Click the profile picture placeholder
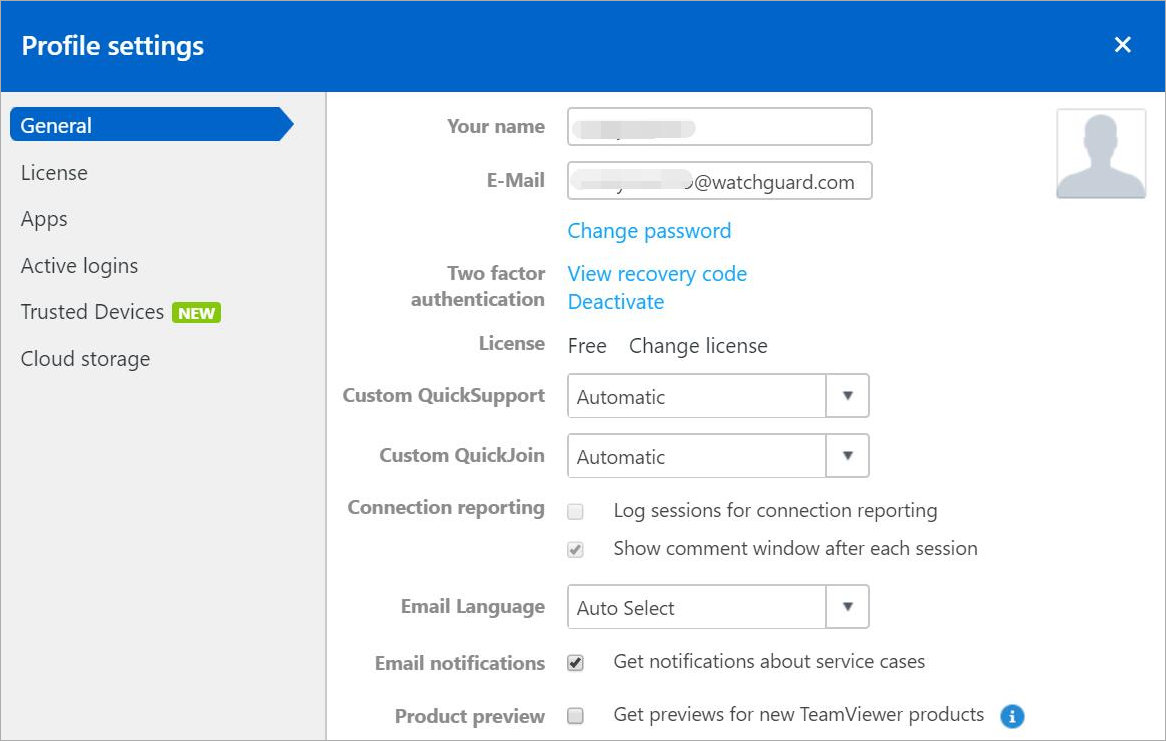Viewport: 1166px width, 741px height. click(x=1100, y=152)
